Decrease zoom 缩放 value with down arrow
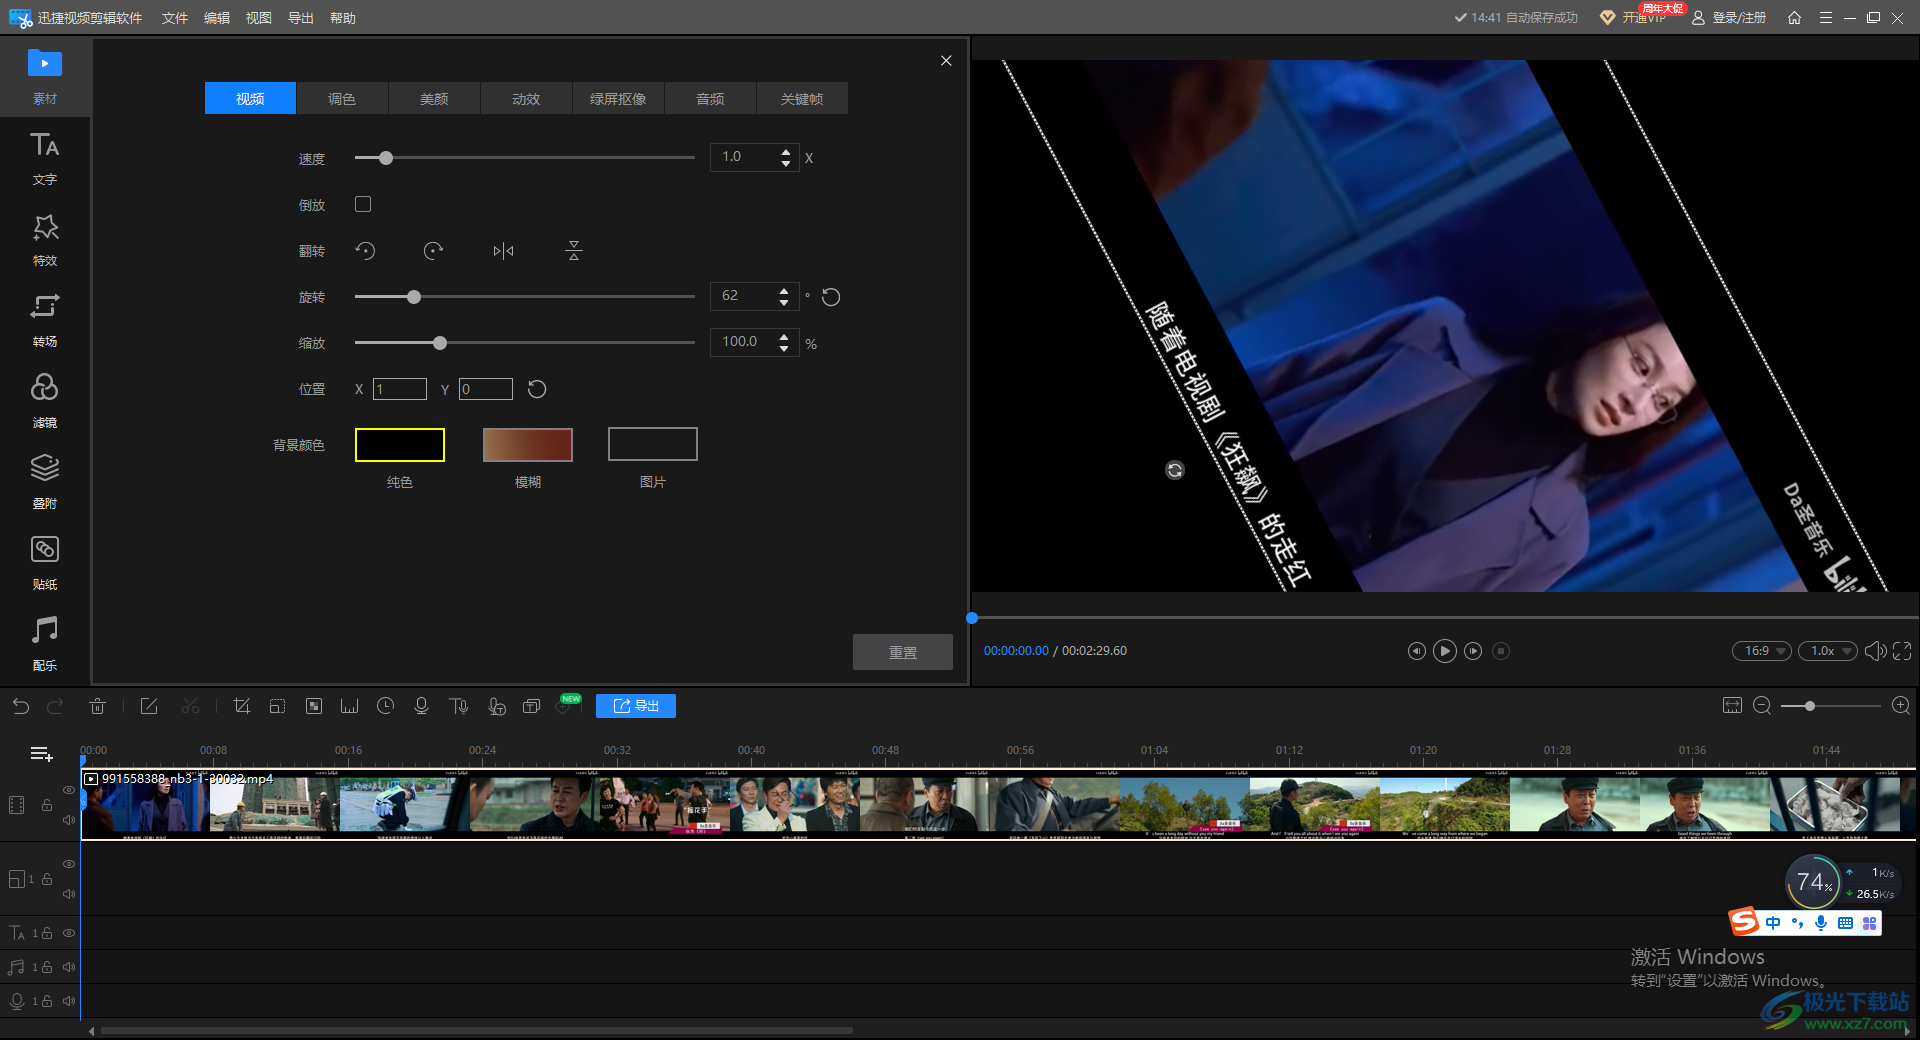 (784, 348)
